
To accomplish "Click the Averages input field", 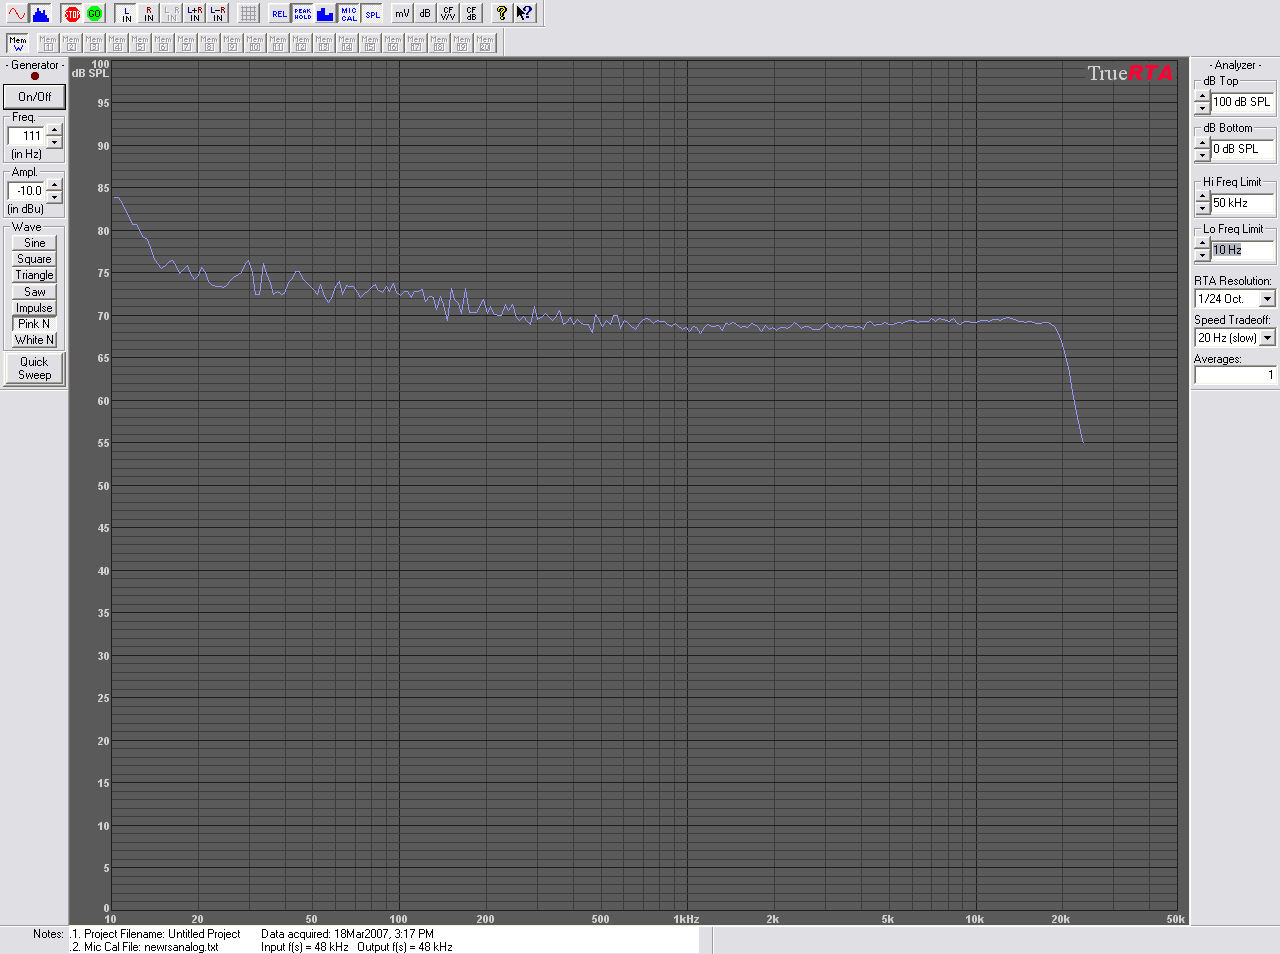I will click(x=1235, y=375).
